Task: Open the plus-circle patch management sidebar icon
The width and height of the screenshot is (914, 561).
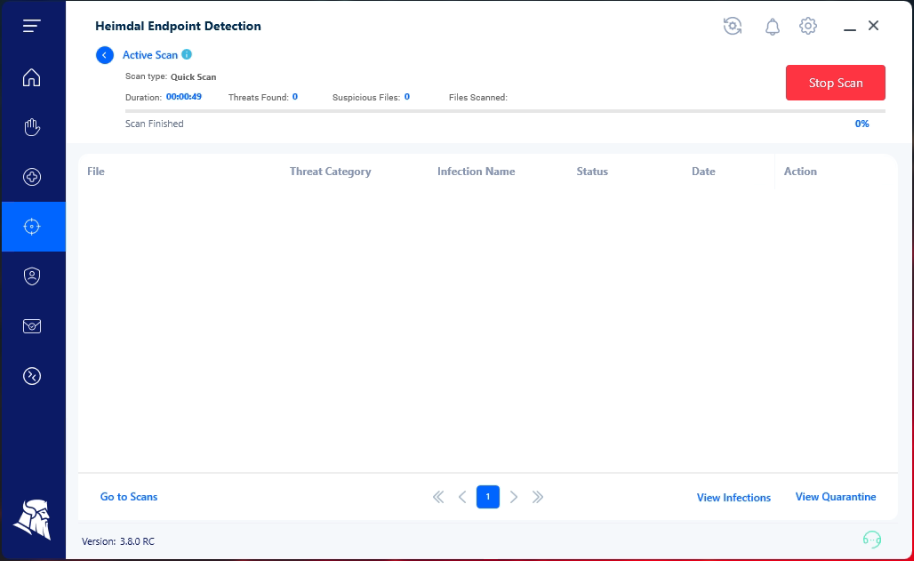Action: (x=31, y=177)
